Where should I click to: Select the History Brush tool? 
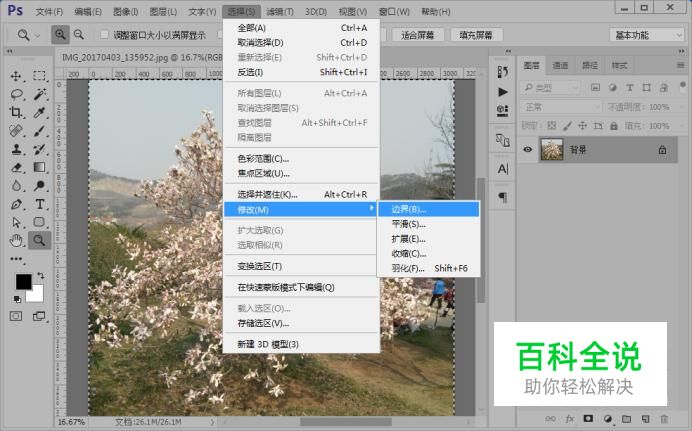point(39,149)
